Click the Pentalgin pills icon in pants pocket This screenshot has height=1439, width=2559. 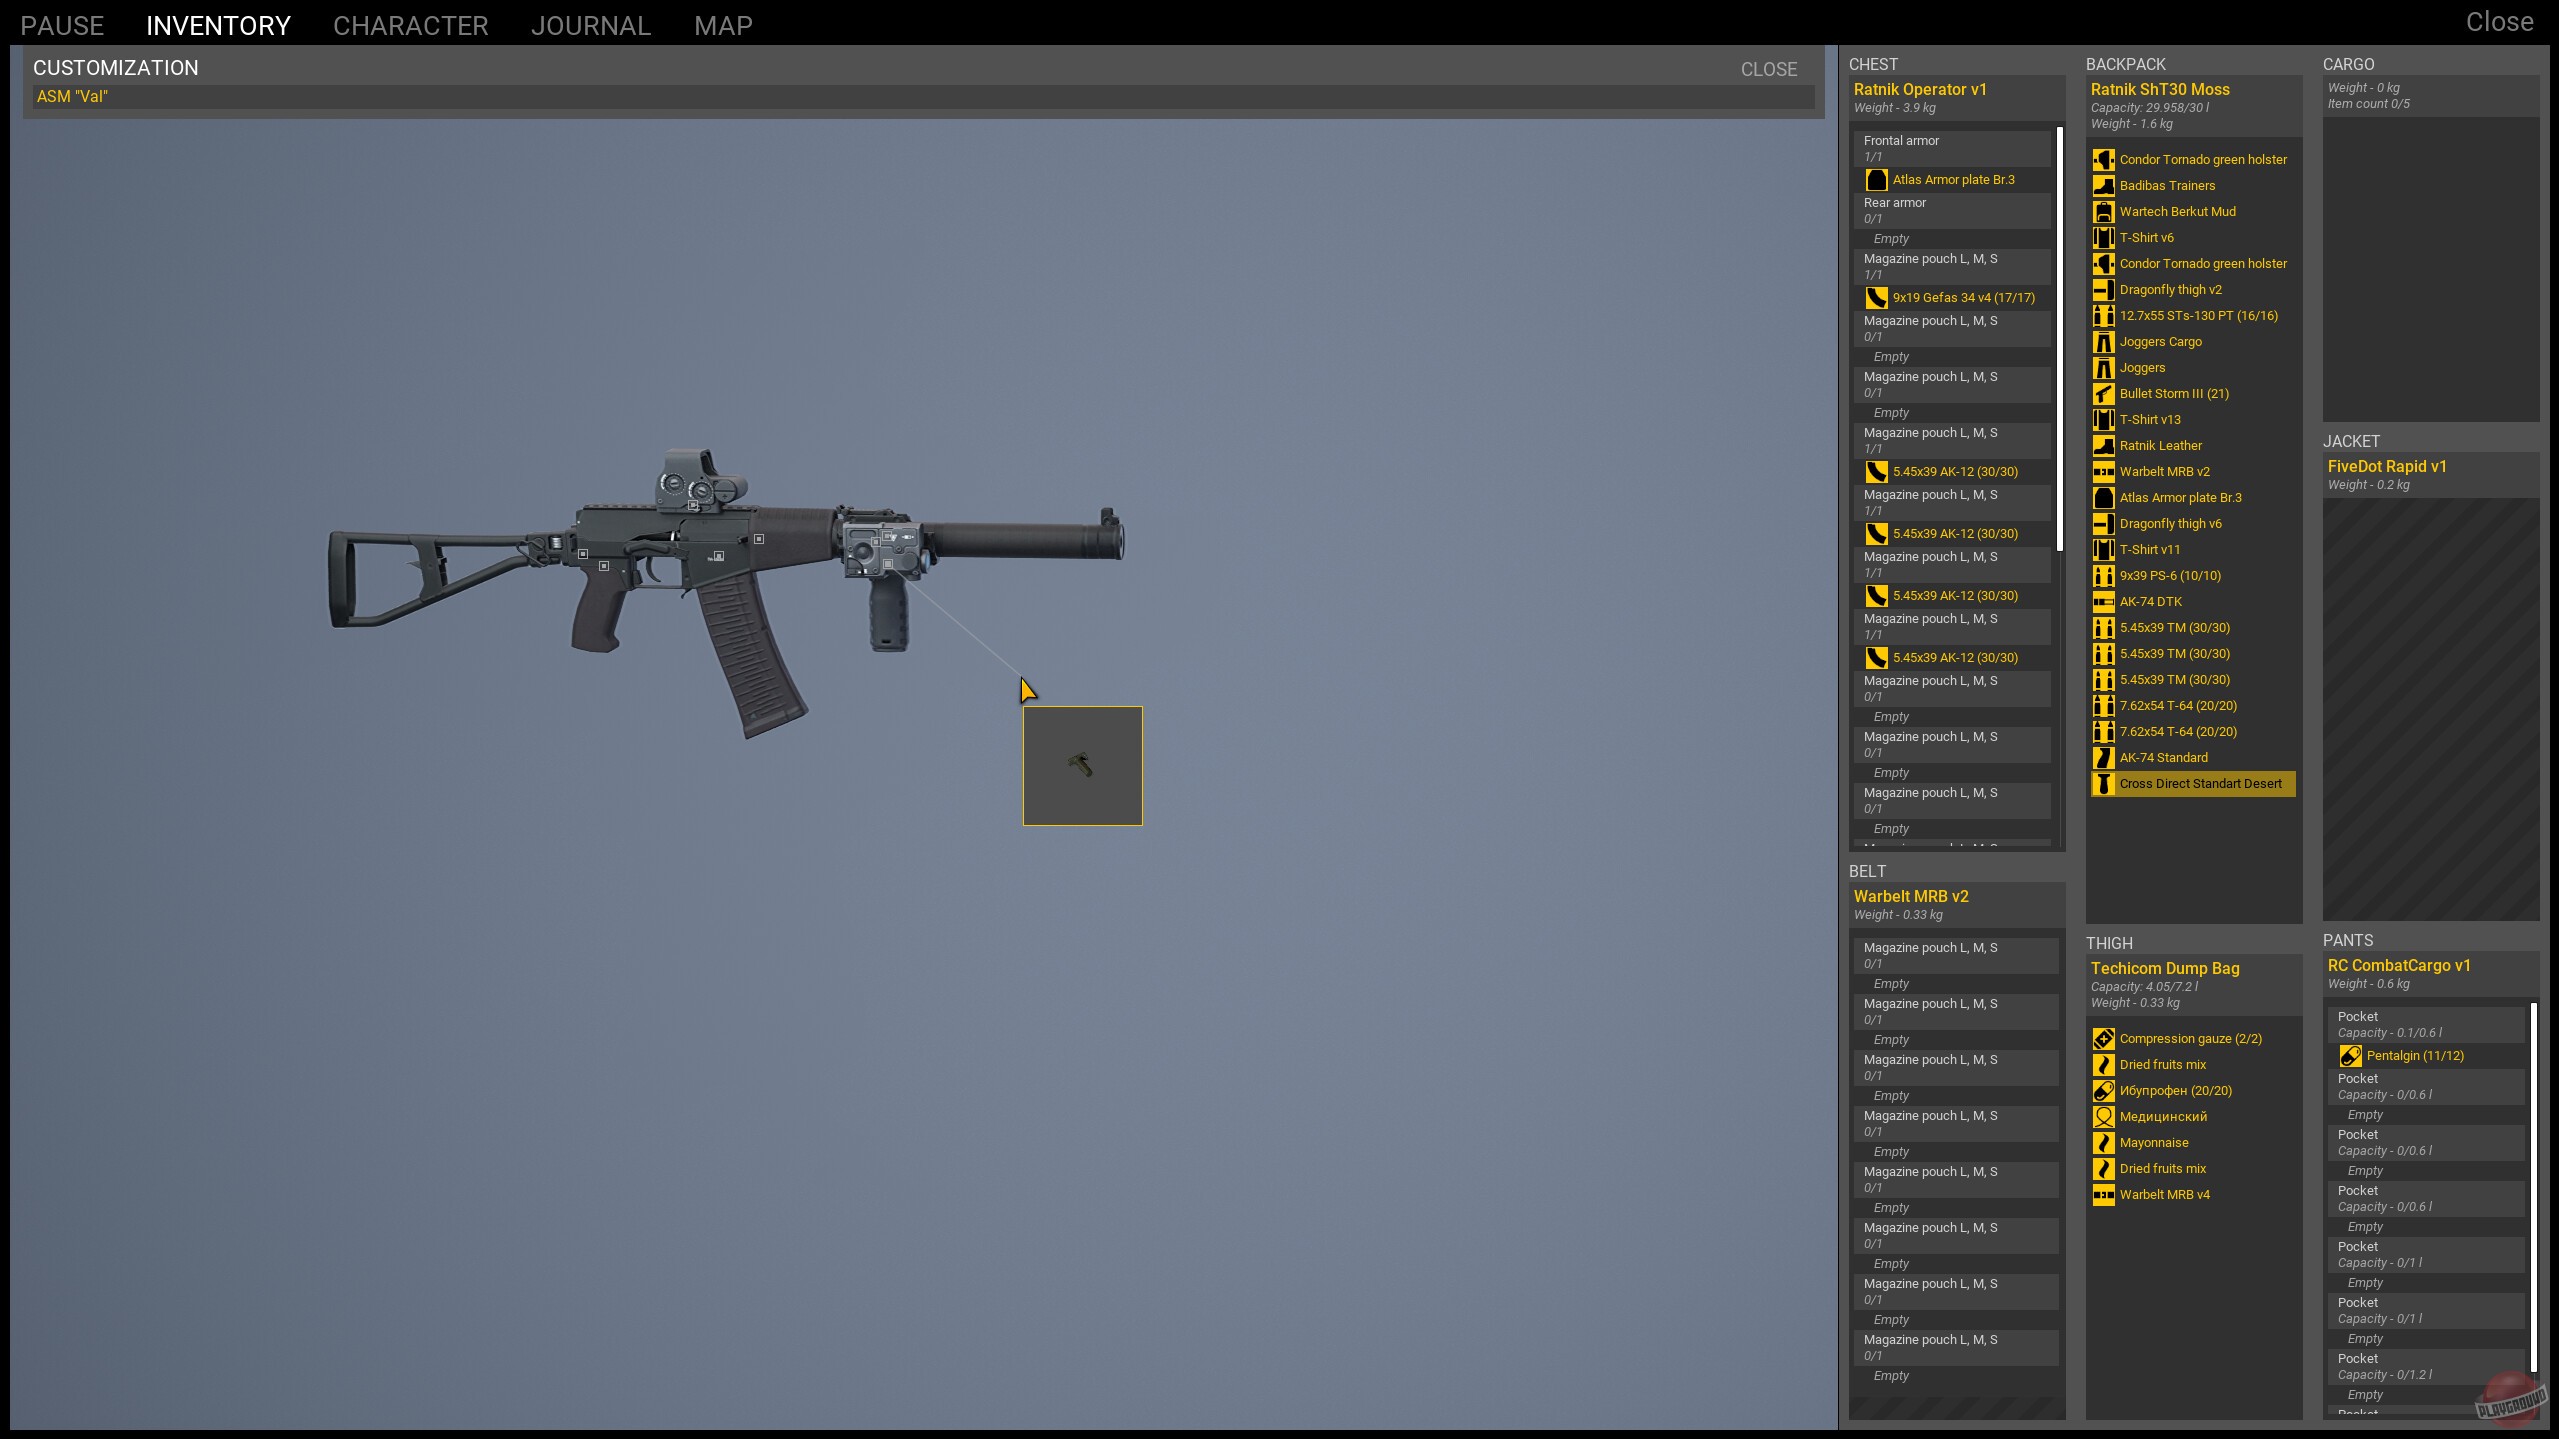[x=2350, y=1056]
